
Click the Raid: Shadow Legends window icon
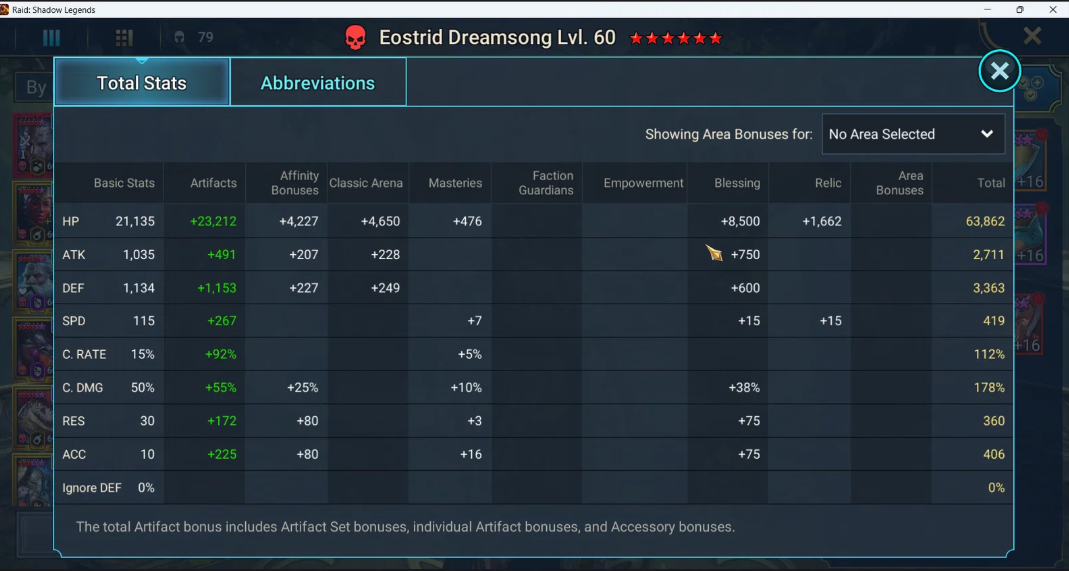pos(5,10)
